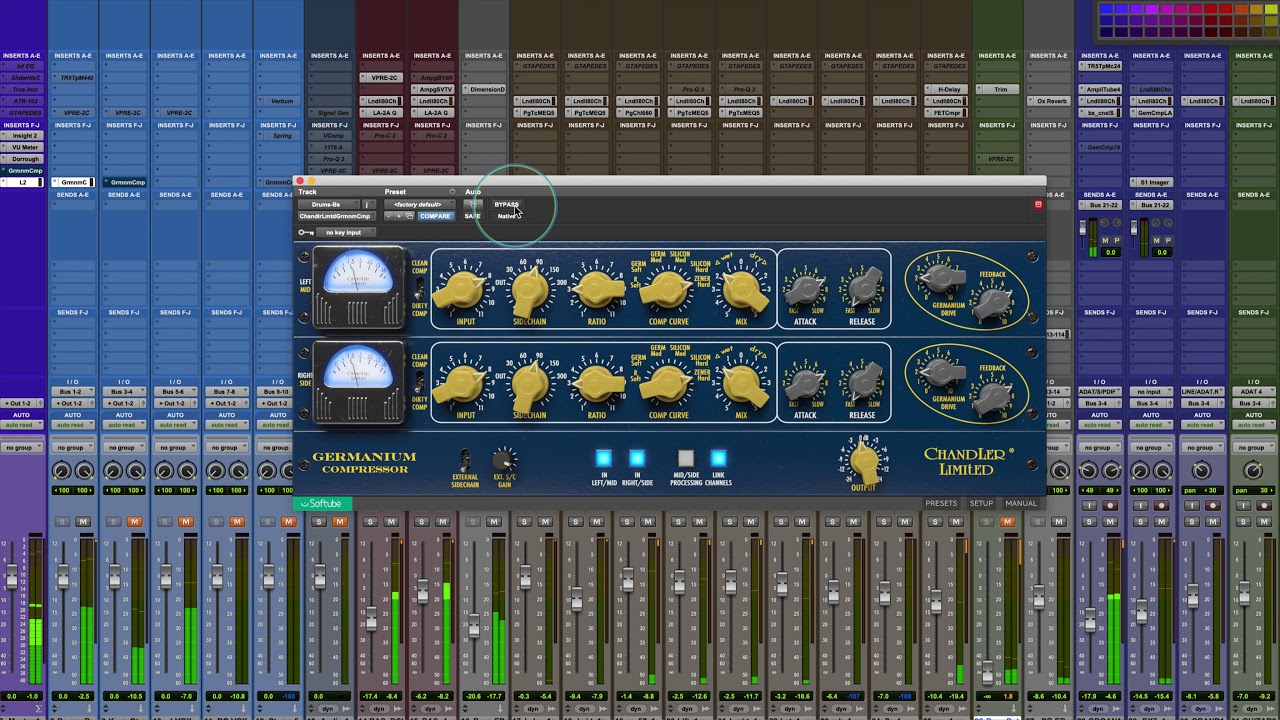Enable MID/SIDE PROCESSING button

coord(685,458)
